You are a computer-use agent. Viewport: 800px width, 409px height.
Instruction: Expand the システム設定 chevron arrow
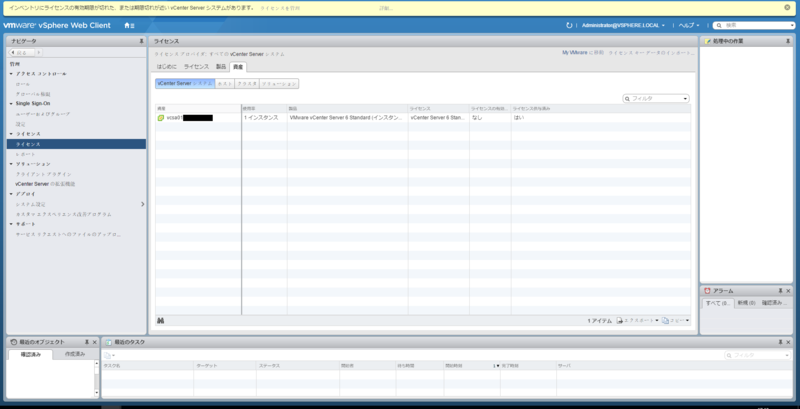(x=142, y=204)
